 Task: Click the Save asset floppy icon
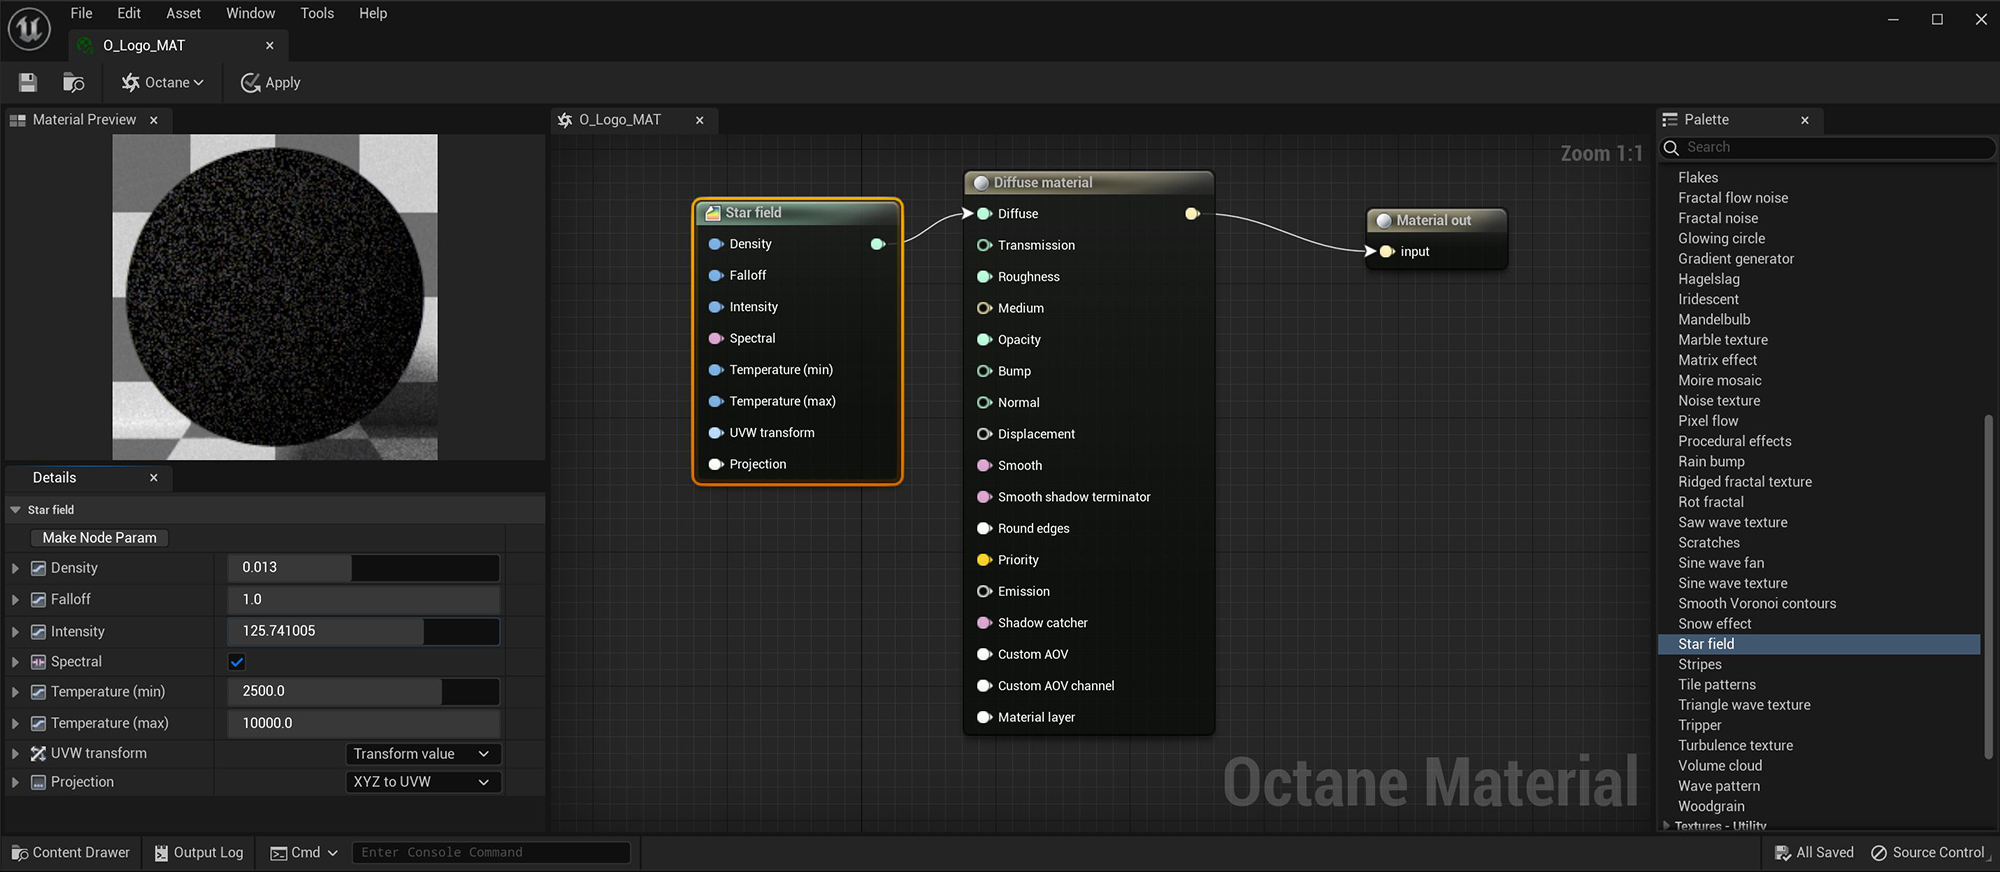[28, 83]
